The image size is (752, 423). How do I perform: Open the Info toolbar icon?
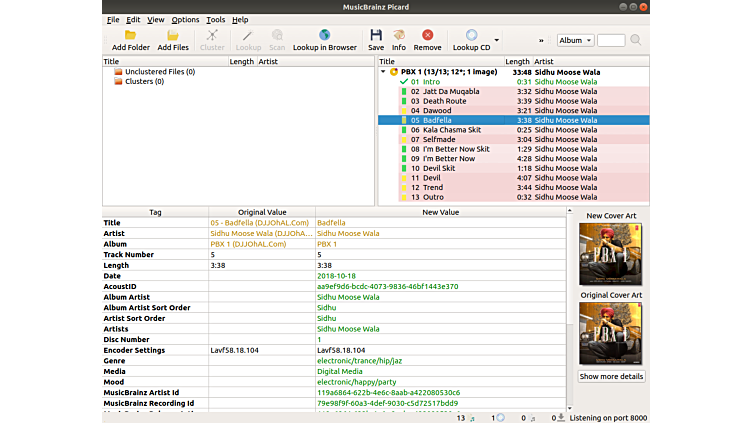pos(399,36)
